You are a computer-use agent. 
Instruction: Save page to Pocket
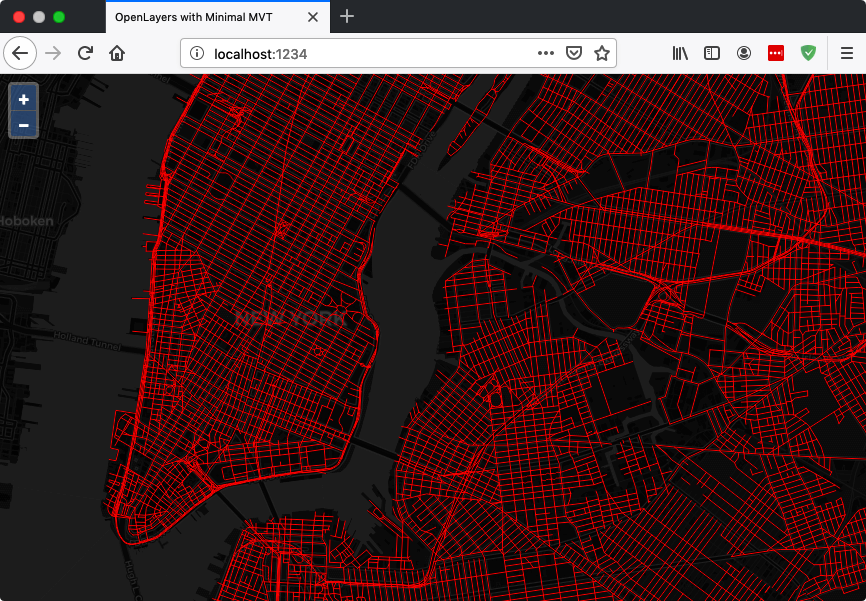574,53
